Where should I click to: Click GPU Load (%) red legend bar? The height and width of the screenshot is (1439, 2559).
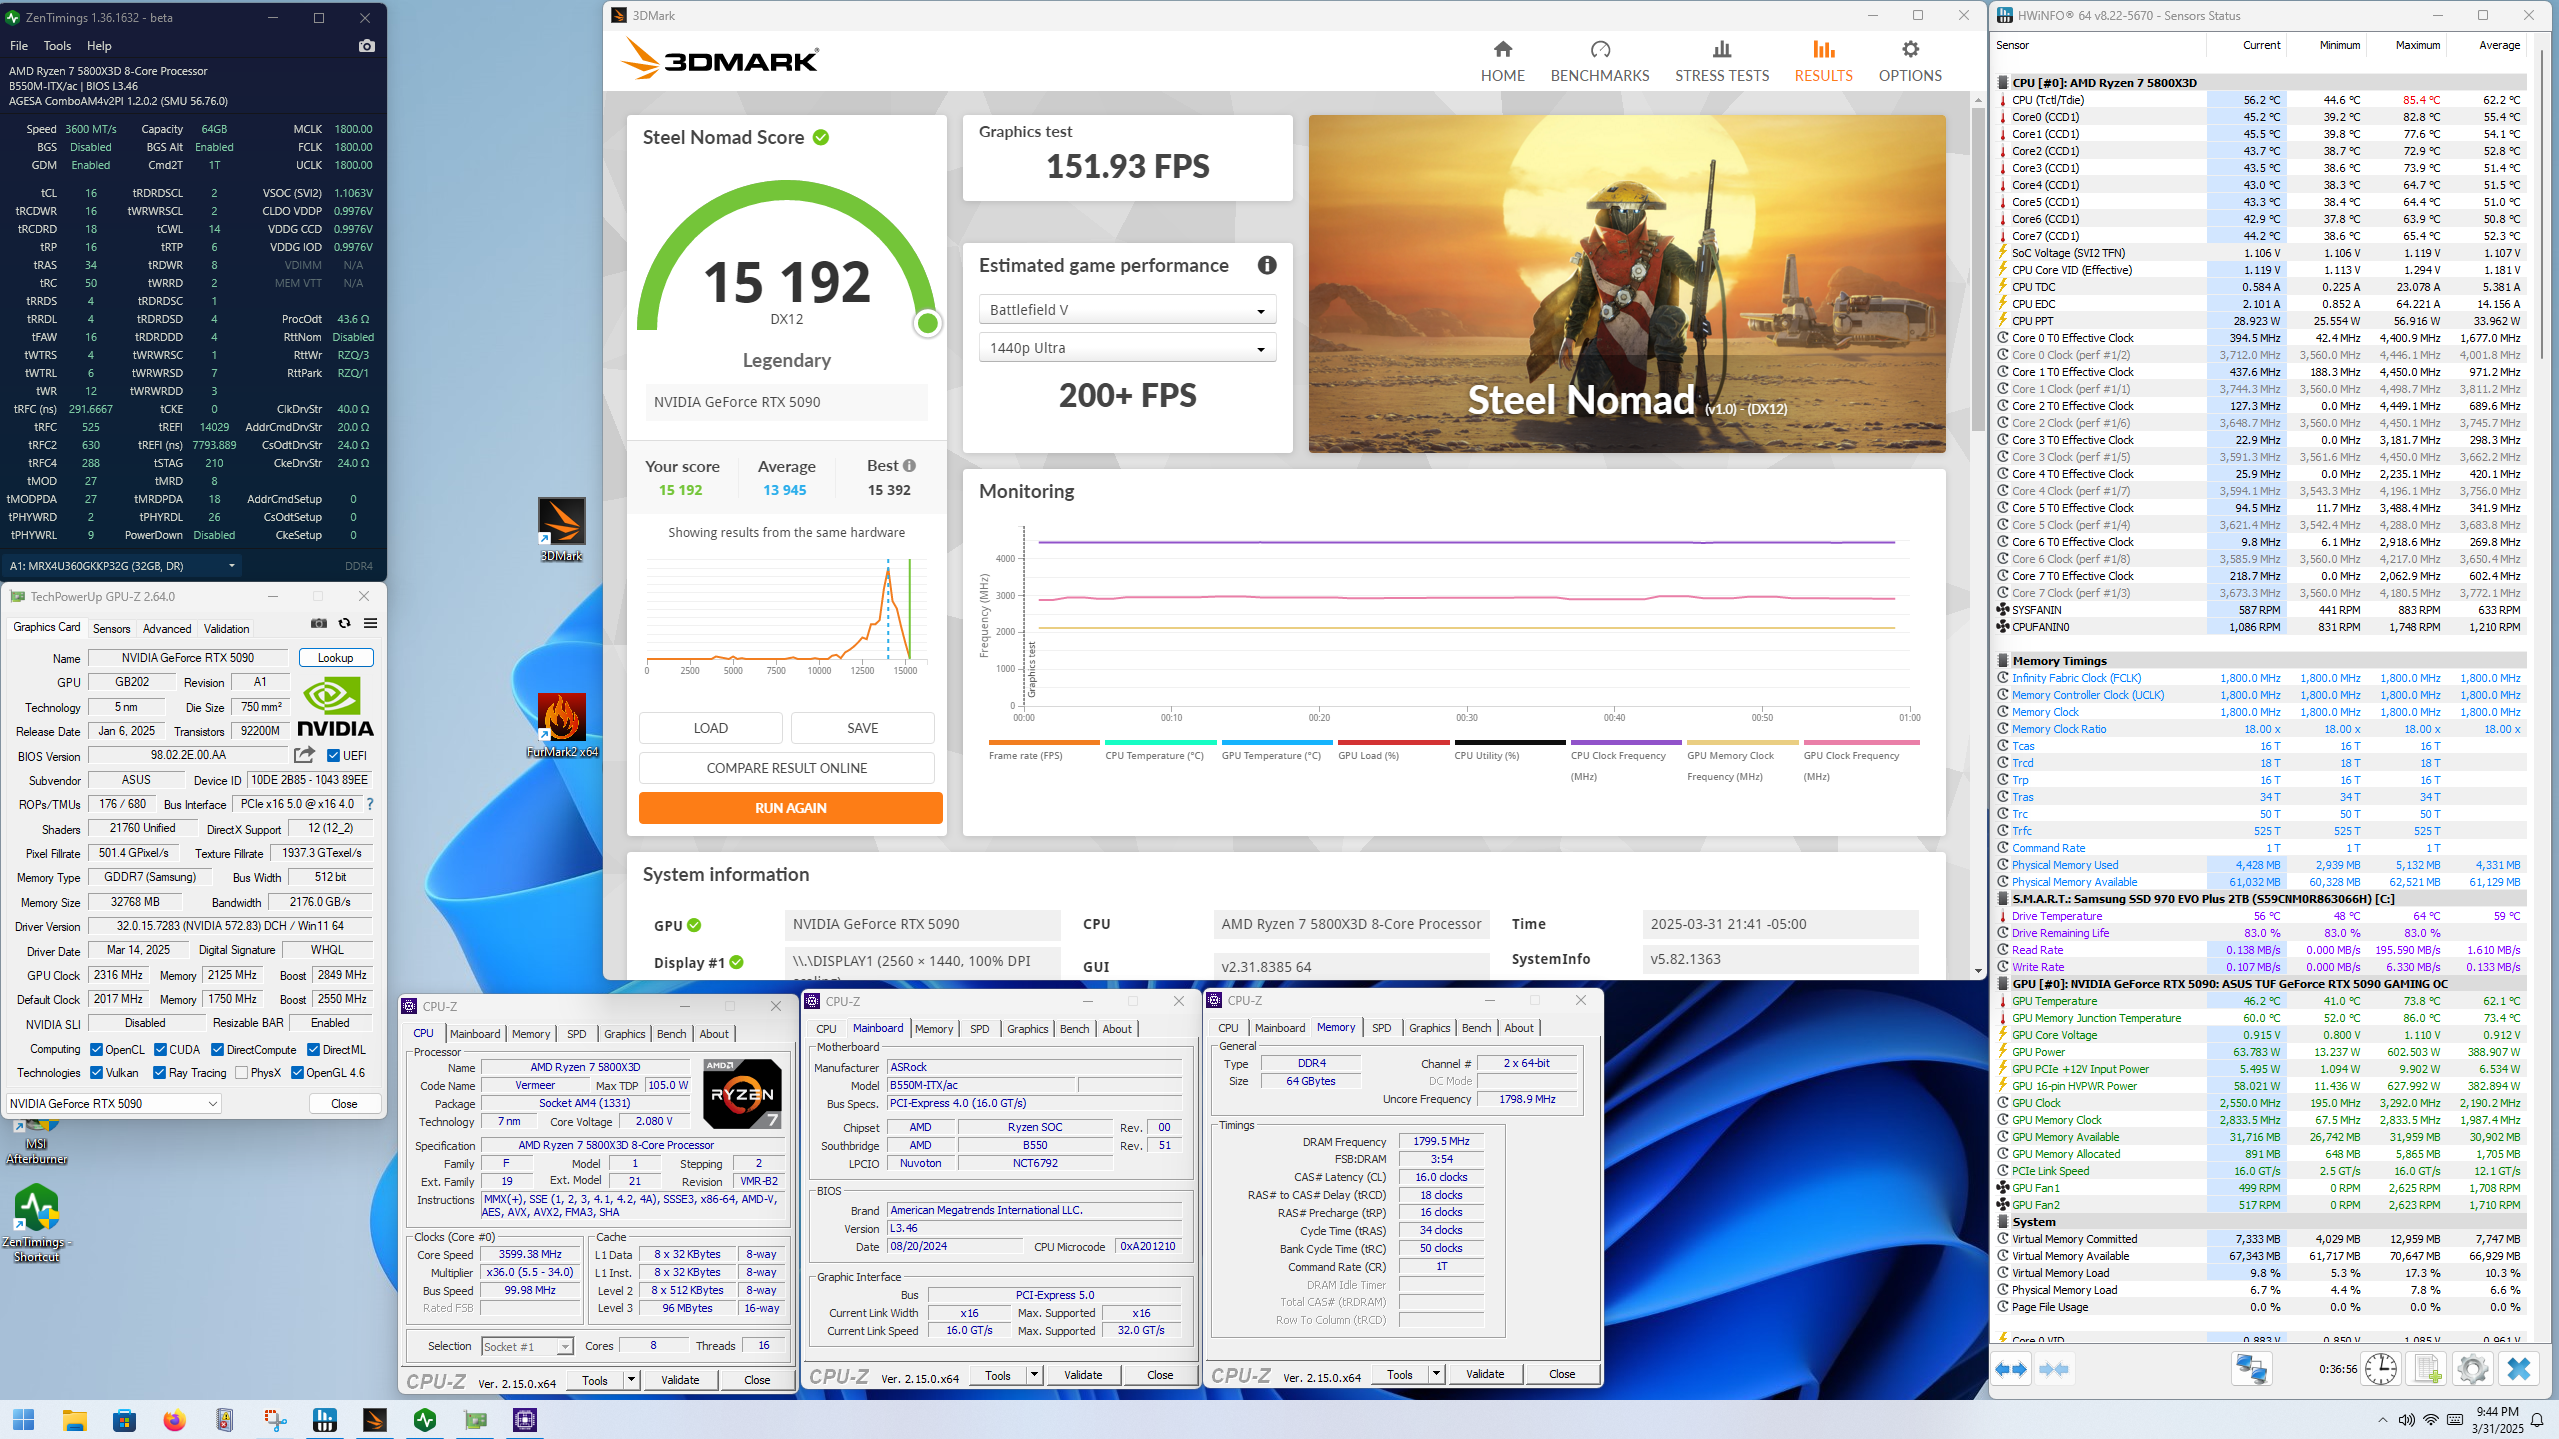click(x=1393, y=742)
